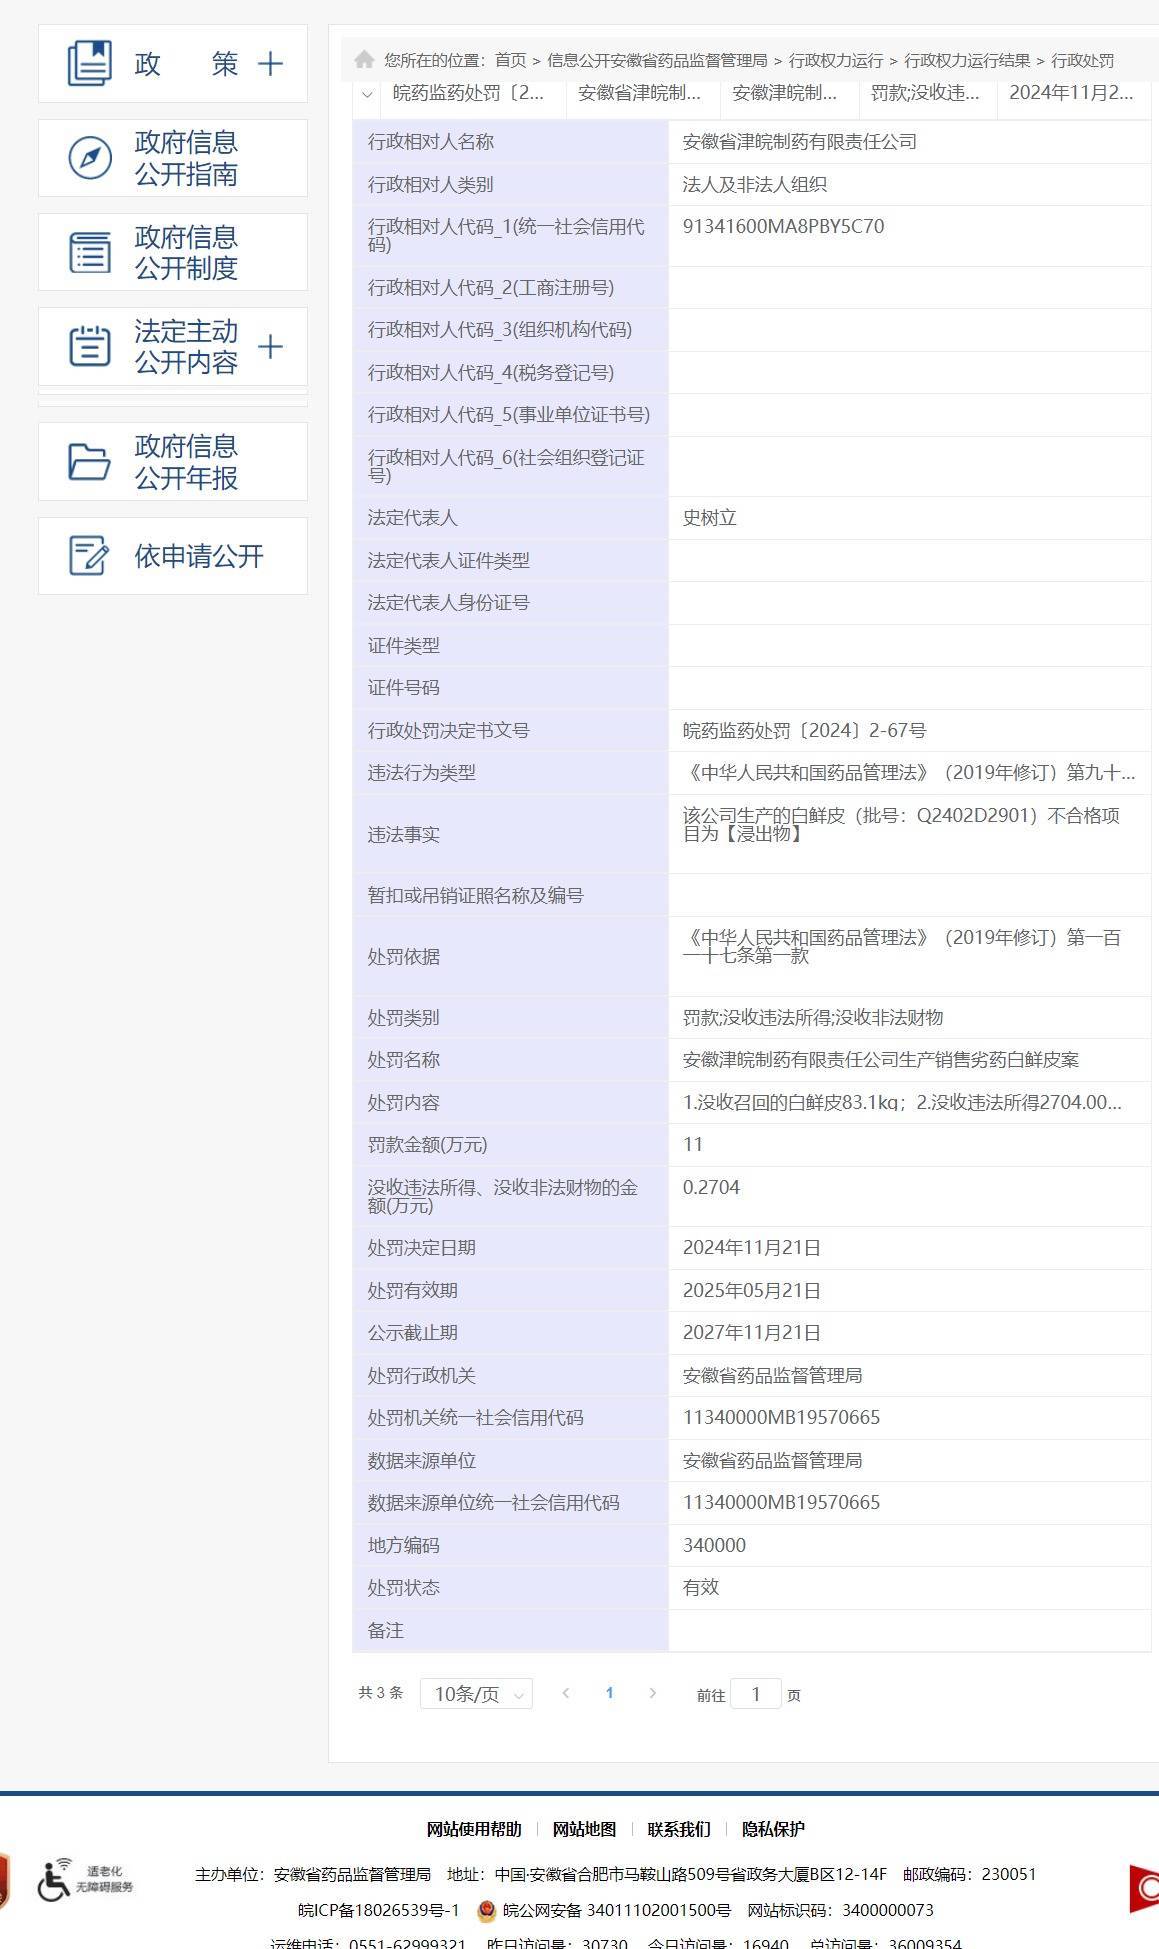This screenshot has width=1159, height=1949.
Task: Select page number 1
Action: tap(609, 1693)
